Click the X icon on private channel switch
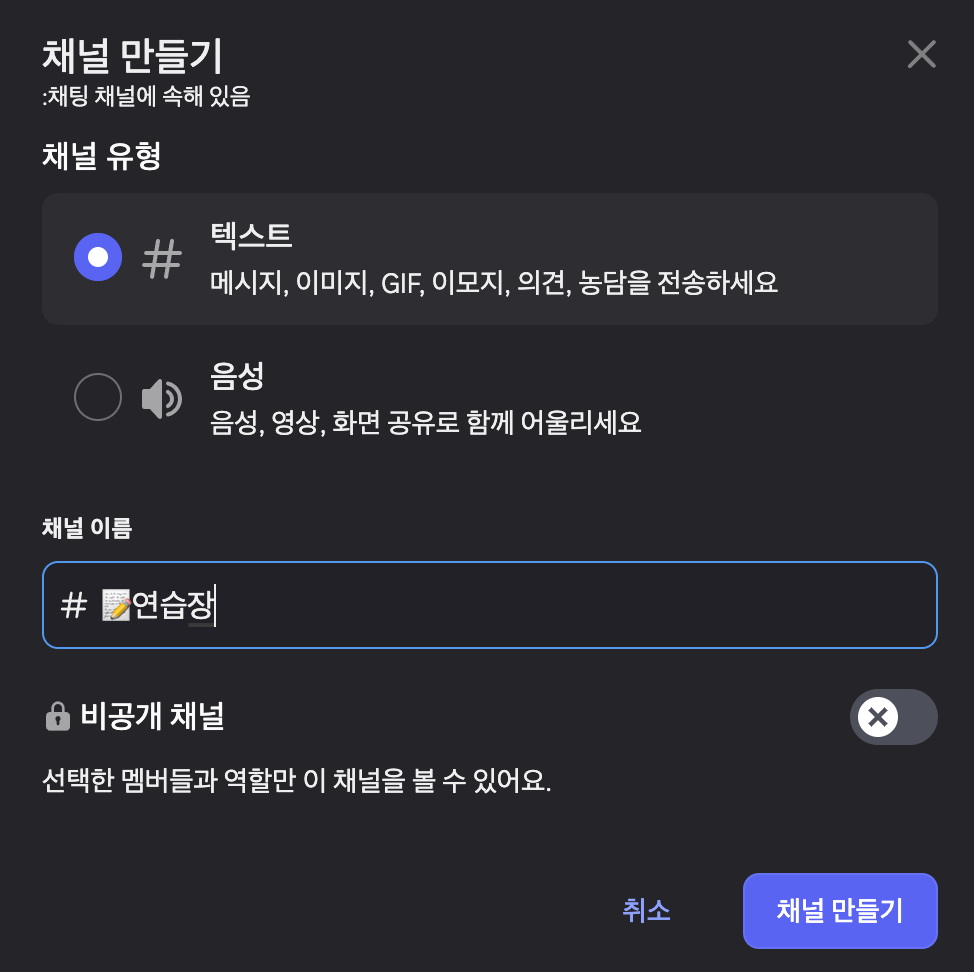This screenshot has width=974, height=972. coord(878,716)
